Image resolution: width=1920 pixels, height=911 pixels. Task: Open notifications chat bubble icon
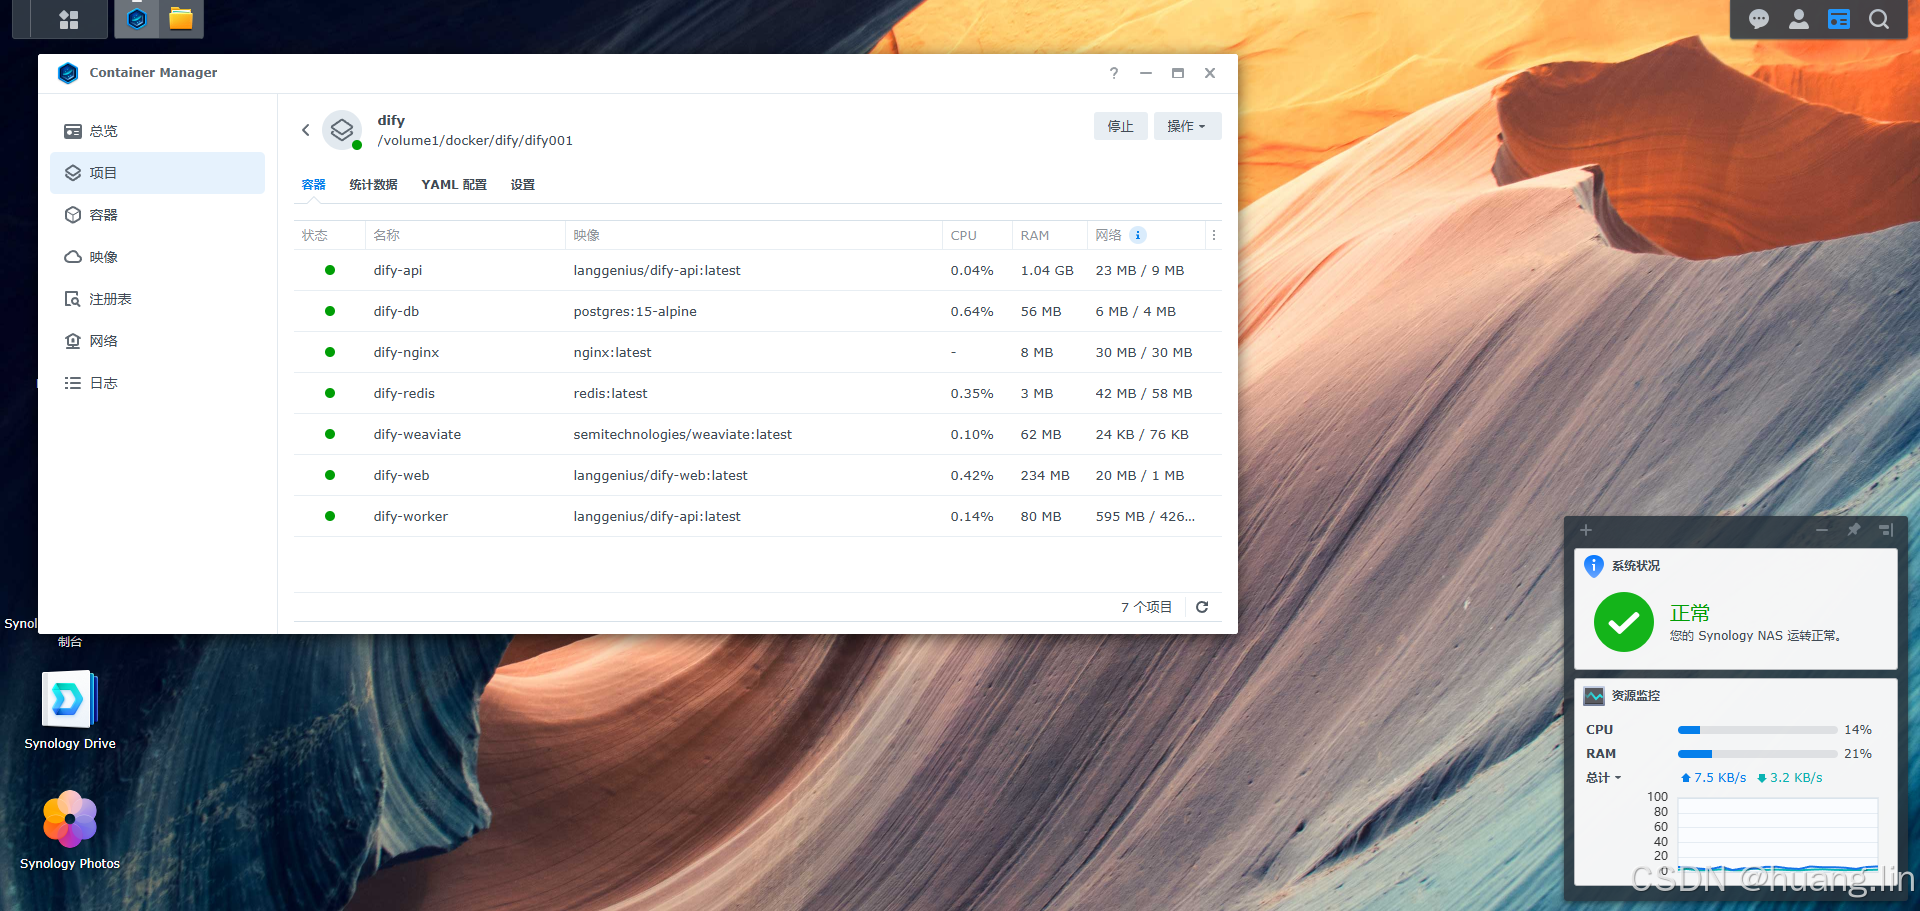[x=1759, y=19]
